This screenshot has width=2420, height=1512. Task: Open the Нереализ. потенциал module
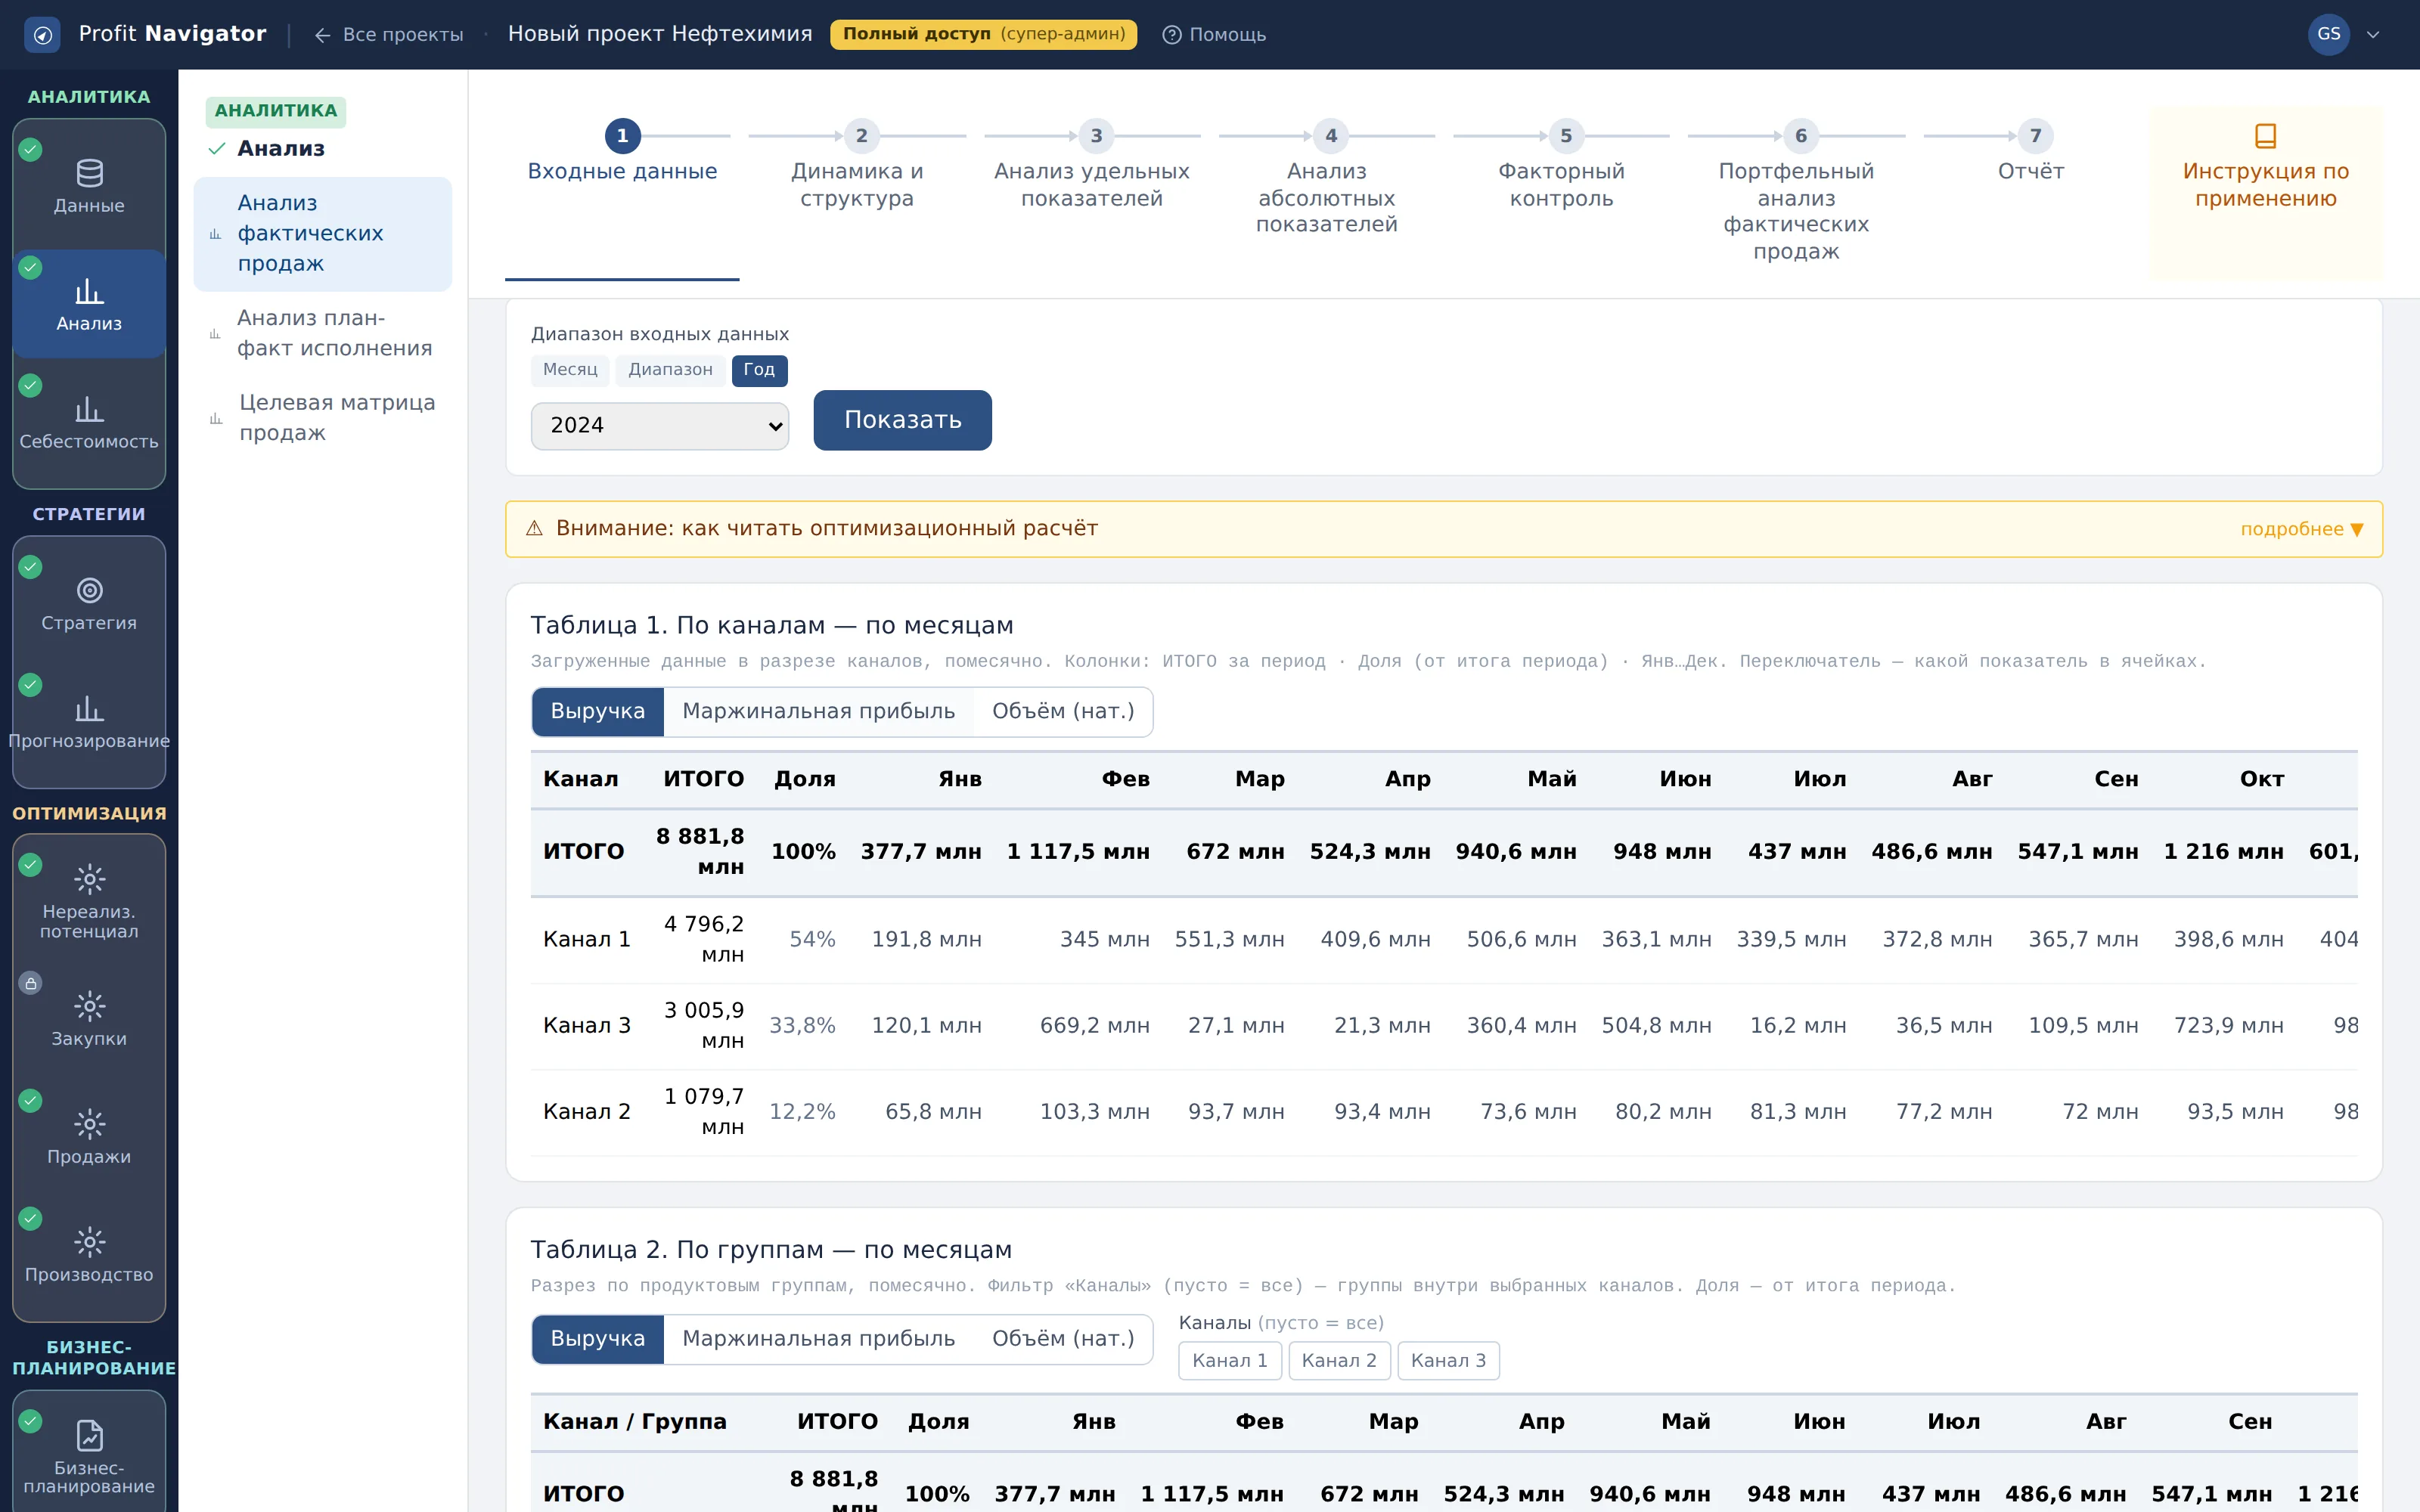click(x=89, y=901)
